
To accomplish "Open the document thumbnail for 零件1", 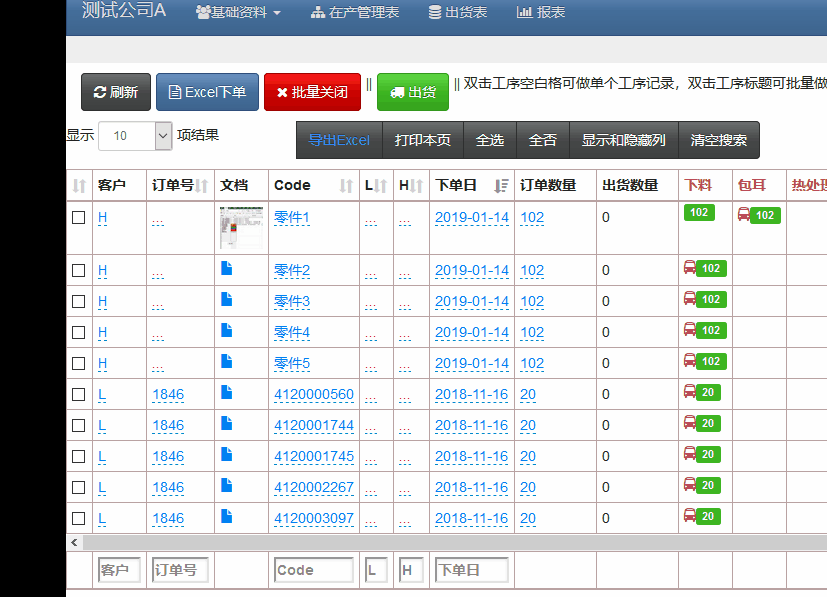I will (x=241, y=227).
